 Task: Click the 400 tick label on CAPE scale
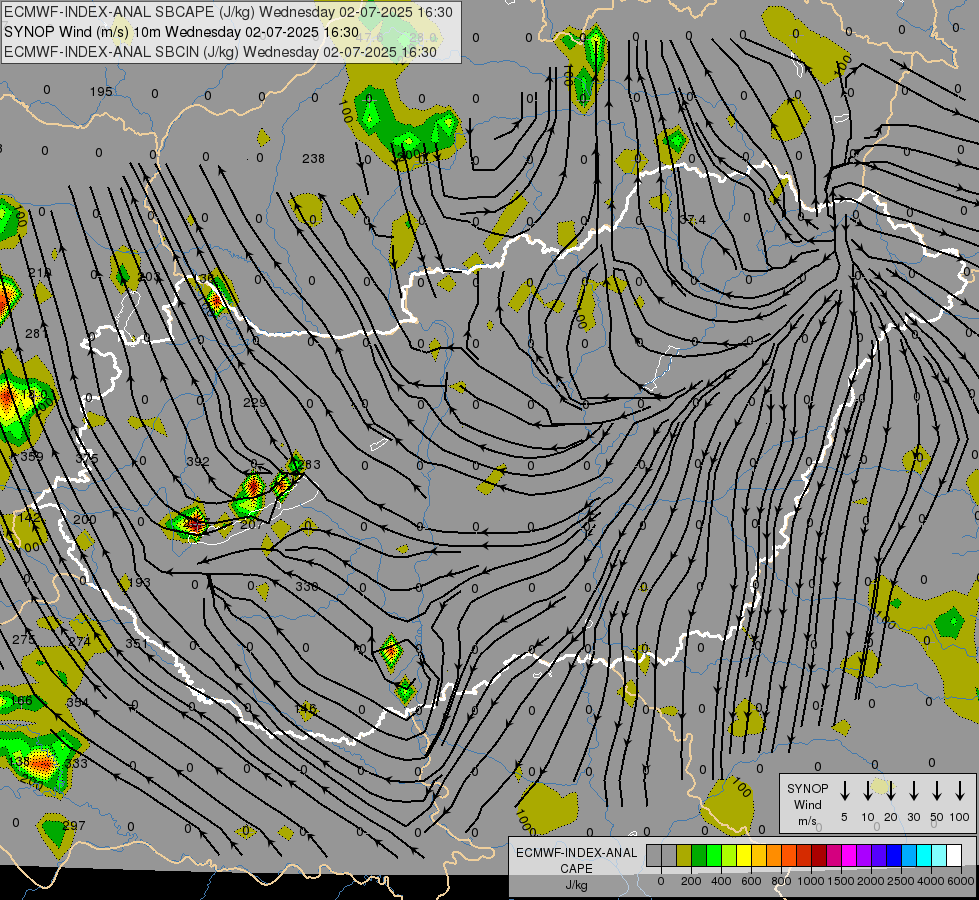[x=721, y=881]
